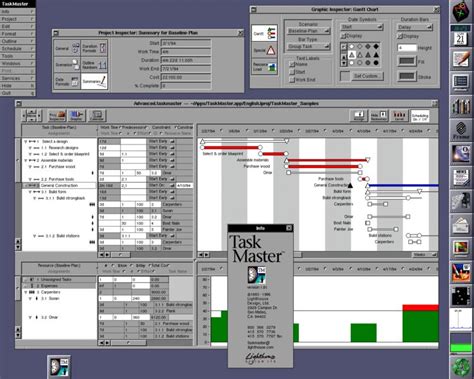The width and height of the screenshot is (474, 379).
Task: Click the Proj Inspector toolbar button
Action: 57,116
